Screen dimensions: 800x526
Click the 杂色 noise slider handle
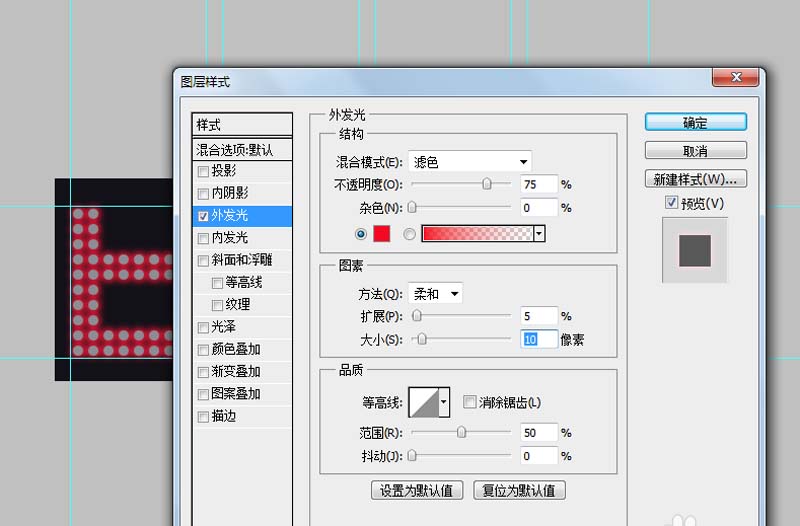tap(412, 207)
